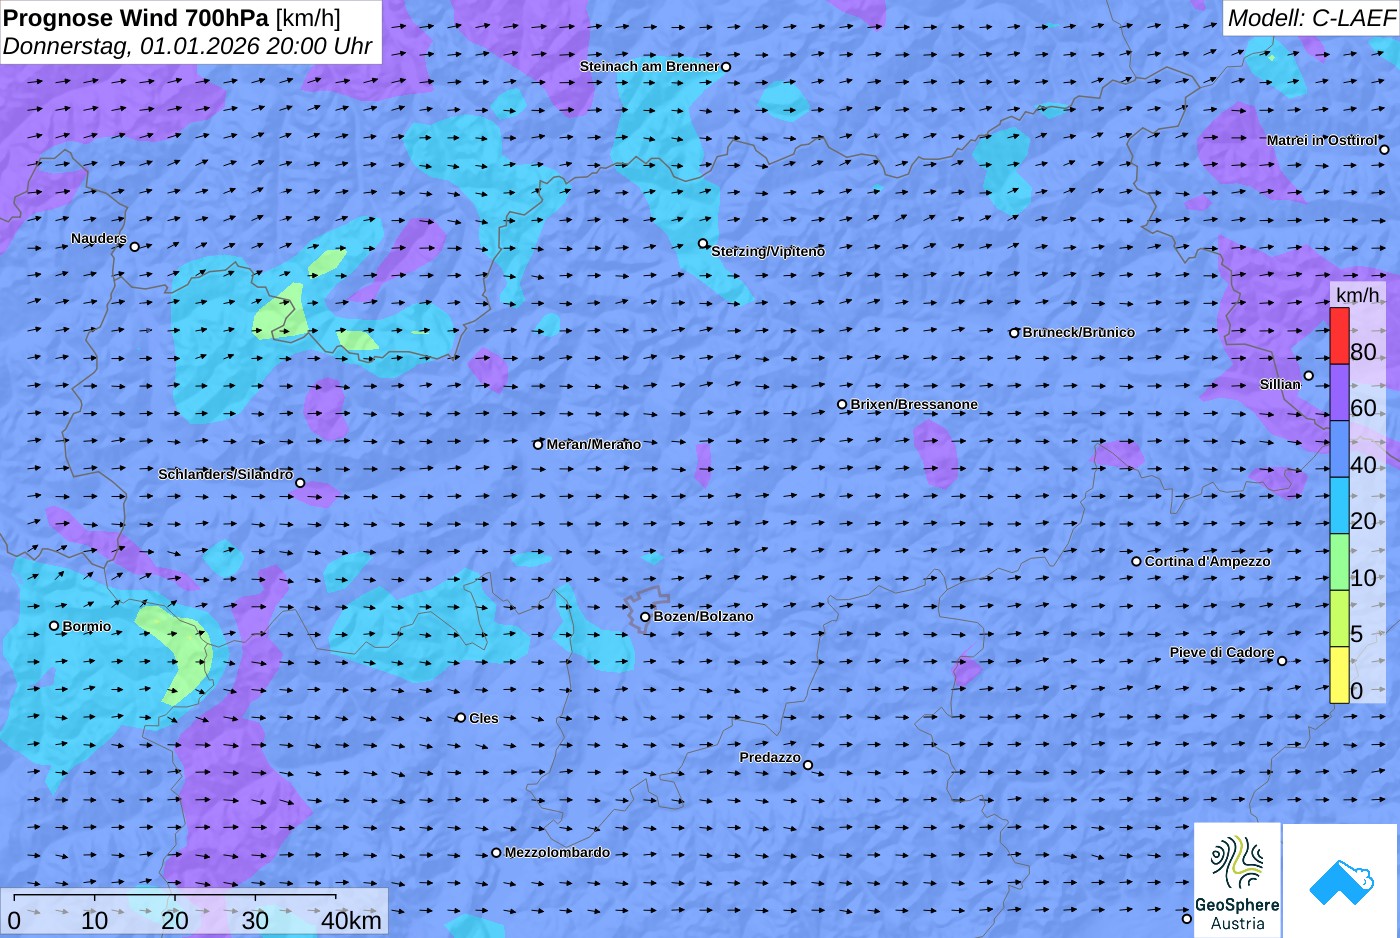The height and width of the screenshot is (938, 1400).
Task: Click the 'Pieve di Cadore' text label
Action: pyautogui.click(x=1222, y=652)
